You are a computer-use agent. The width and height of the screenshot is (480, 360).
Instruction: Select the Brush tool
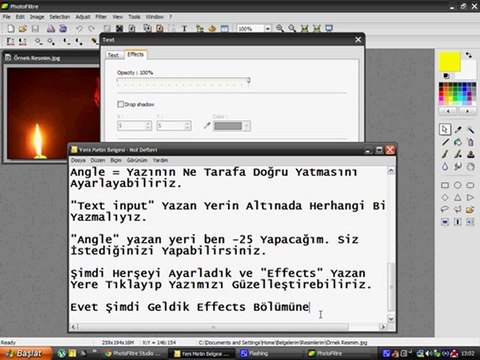point(445,154)
